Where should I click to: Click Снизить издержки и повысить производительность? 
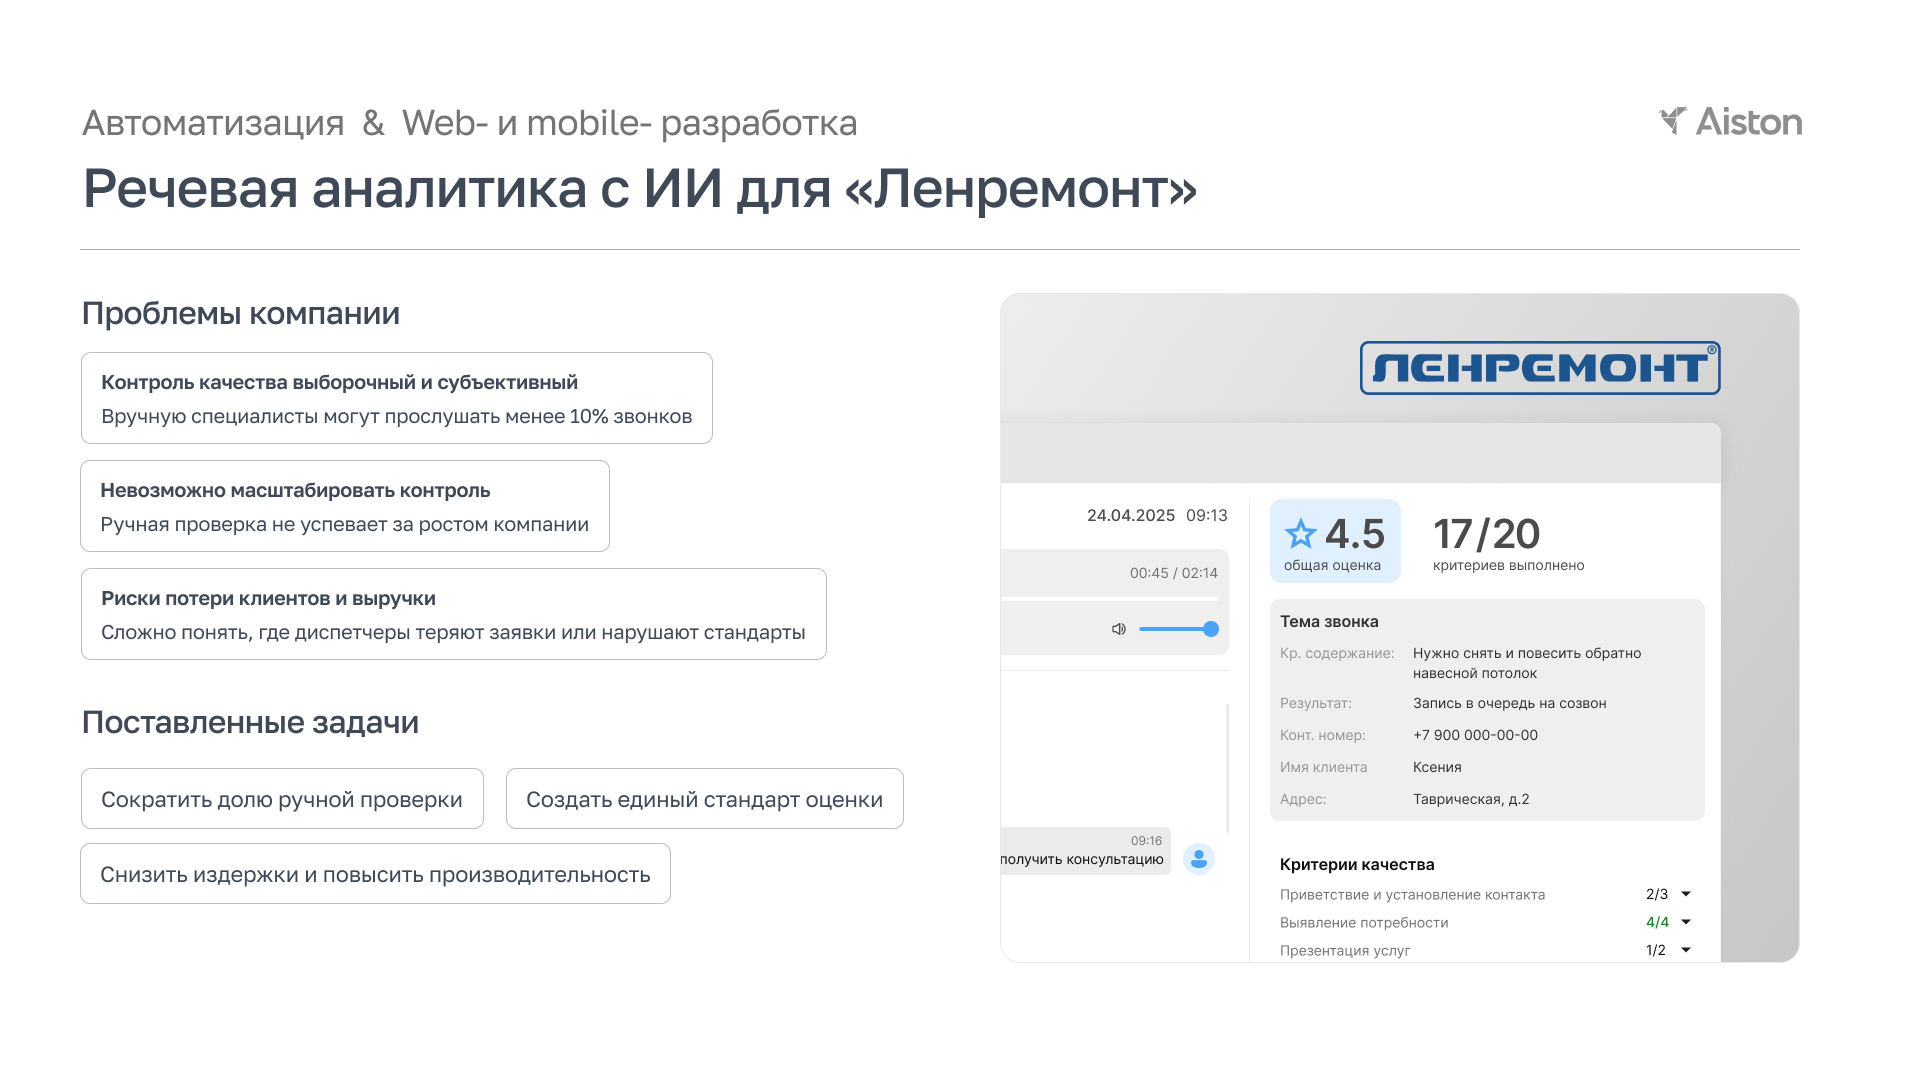point(375,874)
